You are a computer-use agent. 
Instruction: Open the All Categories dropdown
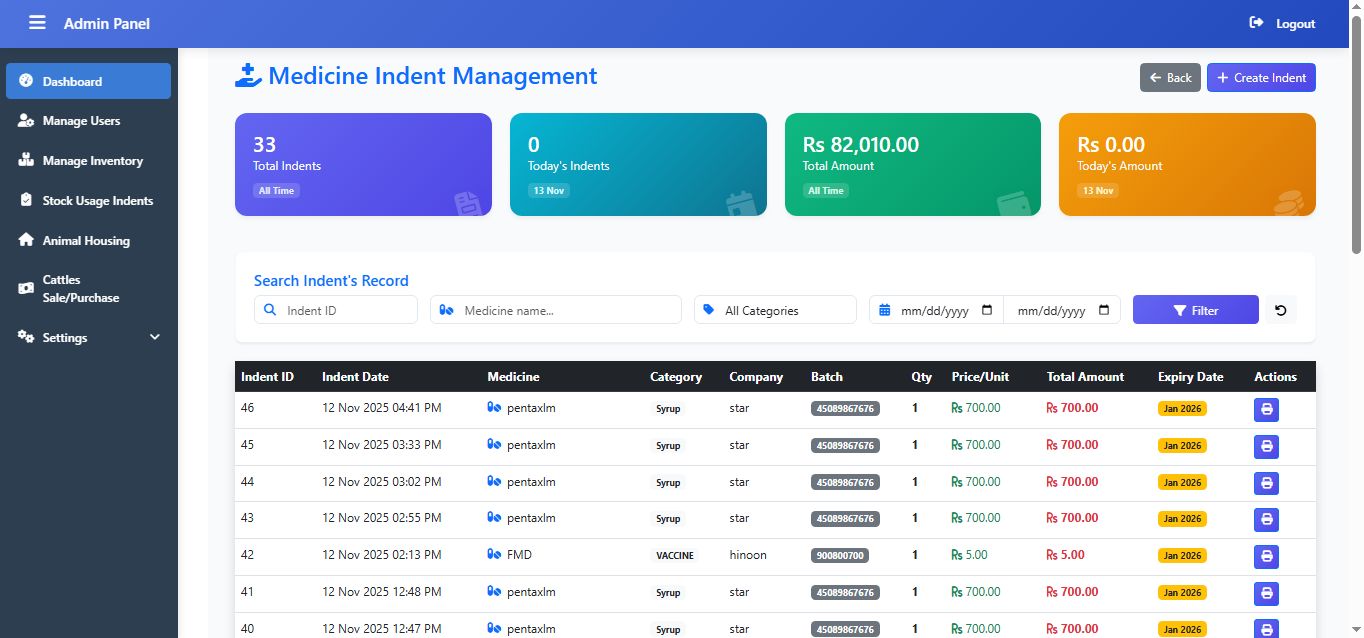[x=775, y=310]
